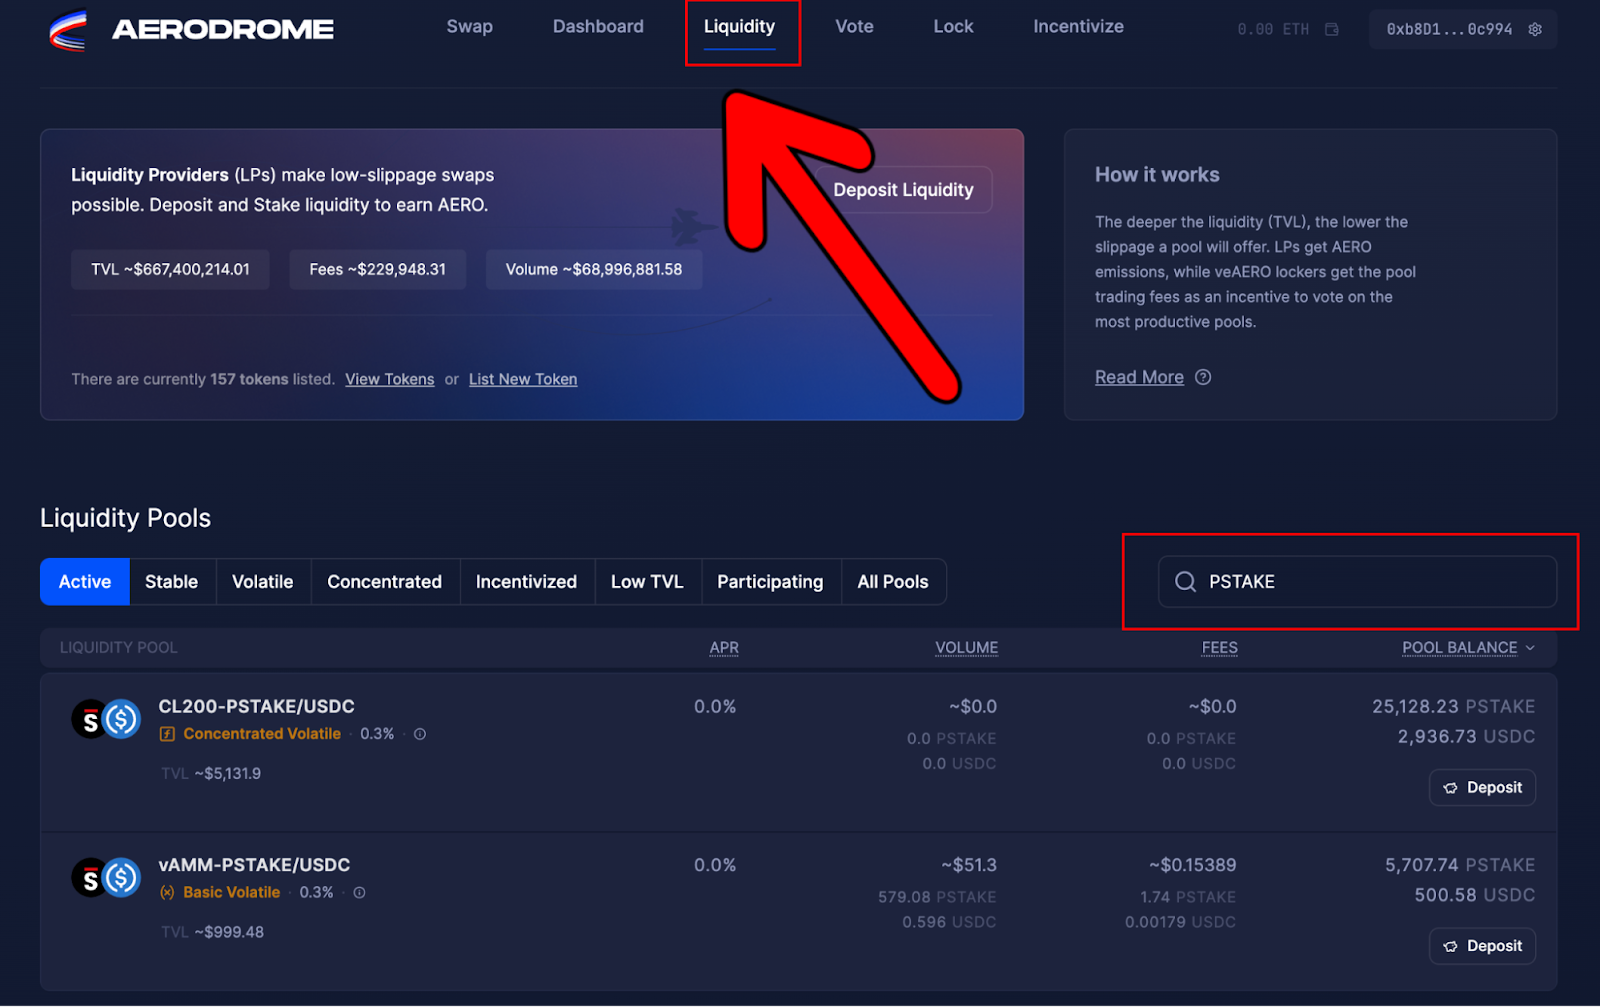
Task: Open the Lock page
Action: click(x=953, y=27)
